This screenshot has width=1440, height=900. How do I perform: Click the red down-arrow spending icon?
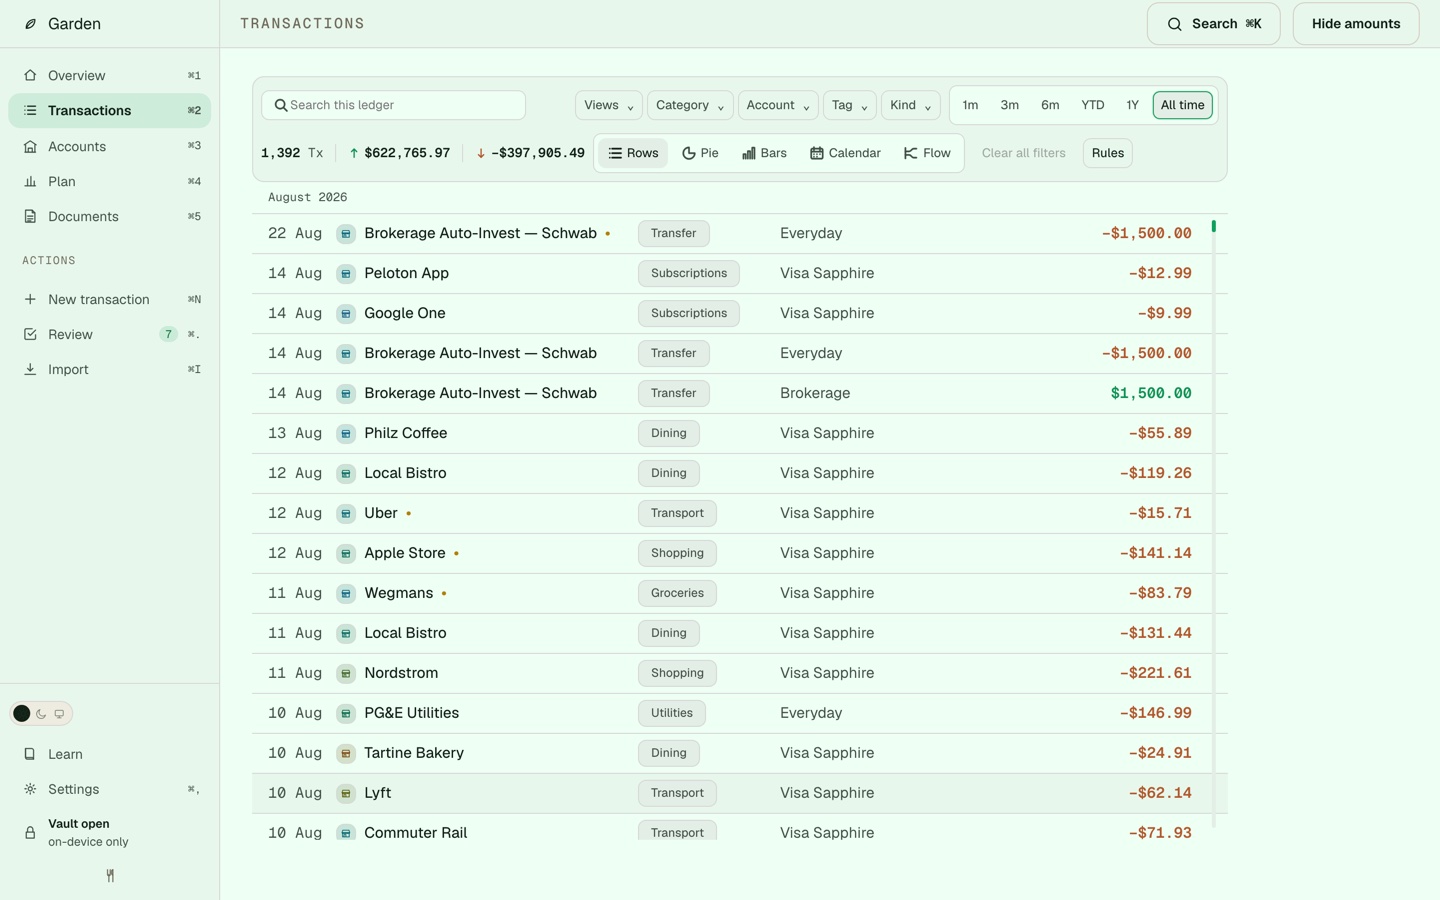tap(481, 153)
